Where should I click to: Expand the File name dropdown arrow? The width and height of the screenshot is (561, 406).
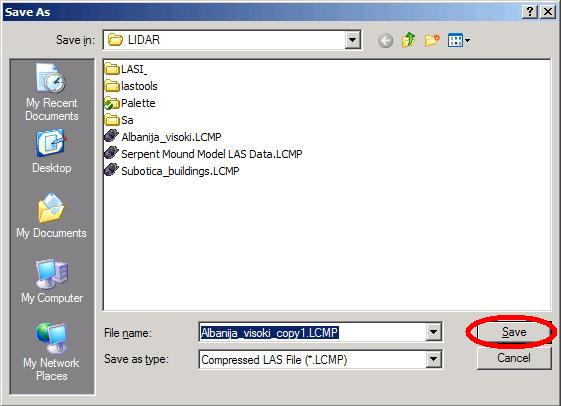(x=433, y=332)
